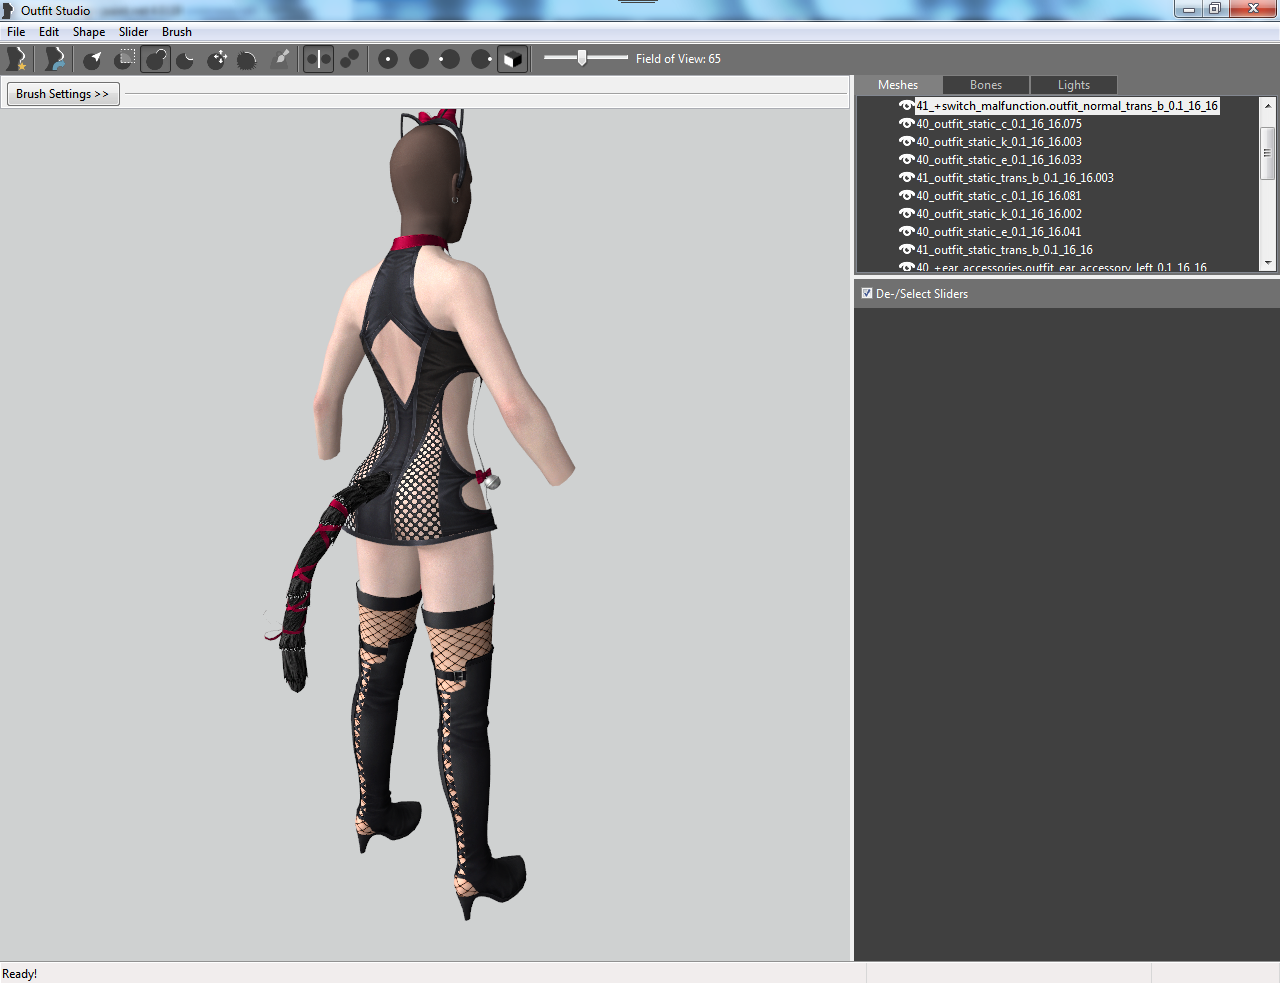Choose the active Inflate brush tool

[x=156, y=59]
